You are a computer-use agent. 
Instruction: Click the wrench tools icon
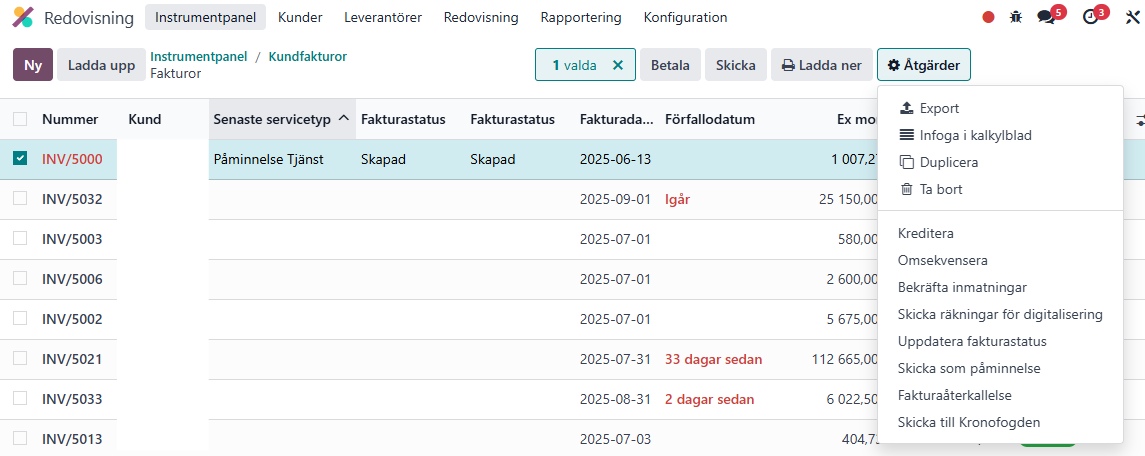(x=1133, y=17)
